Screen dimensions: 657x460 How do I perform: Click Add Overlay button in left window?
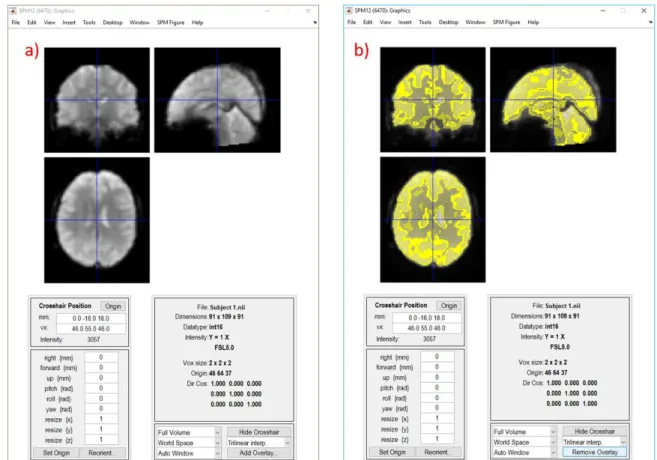coord(259,453)
